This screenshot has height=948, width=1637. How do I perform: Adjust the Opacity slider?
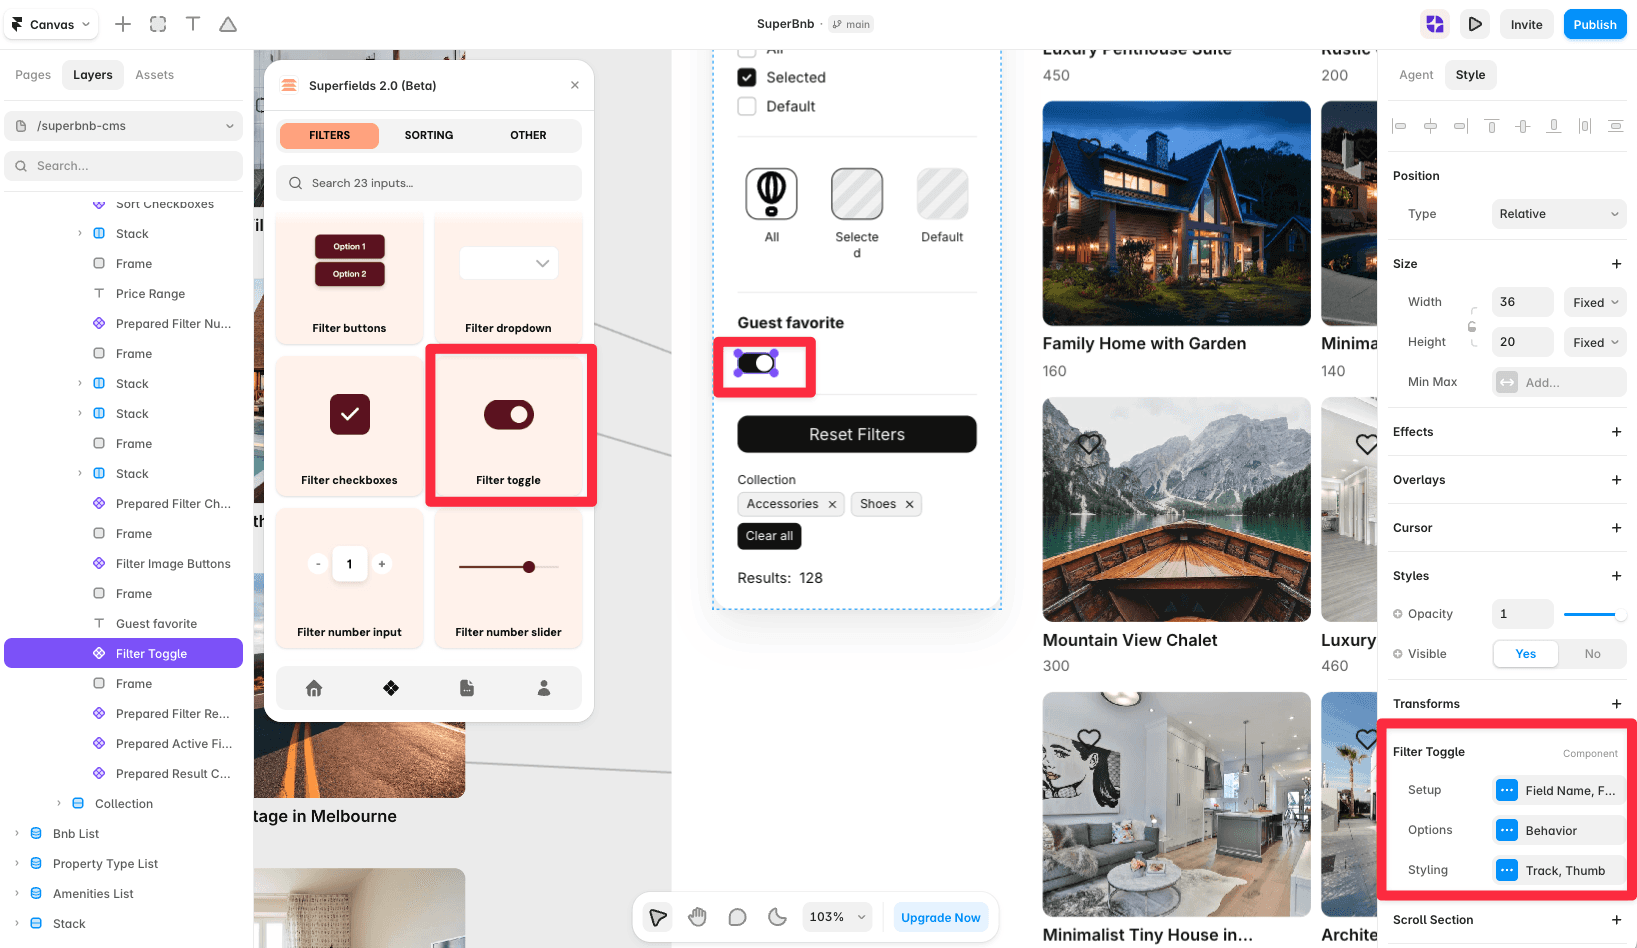coord(1595,614)
